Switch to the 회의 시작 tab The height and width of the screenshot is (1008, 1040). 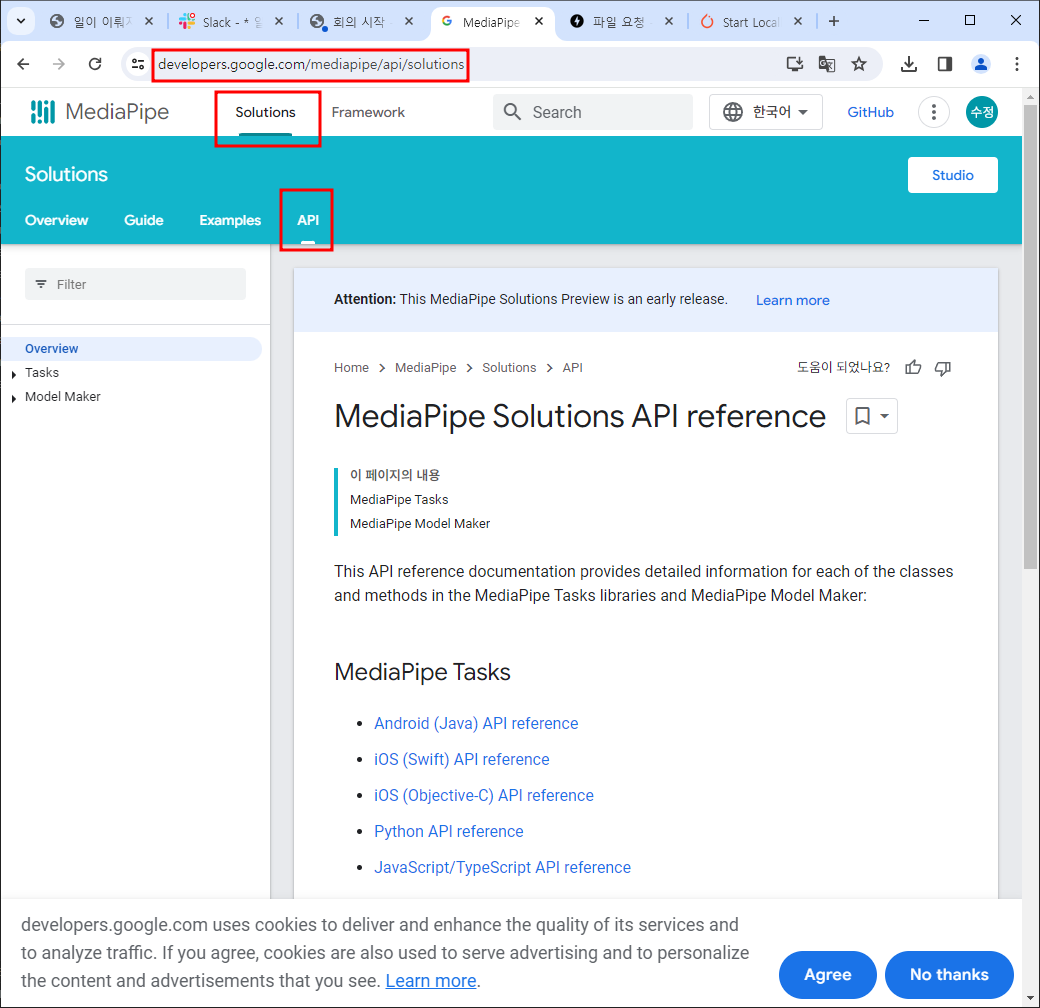(x=359, y=21)
